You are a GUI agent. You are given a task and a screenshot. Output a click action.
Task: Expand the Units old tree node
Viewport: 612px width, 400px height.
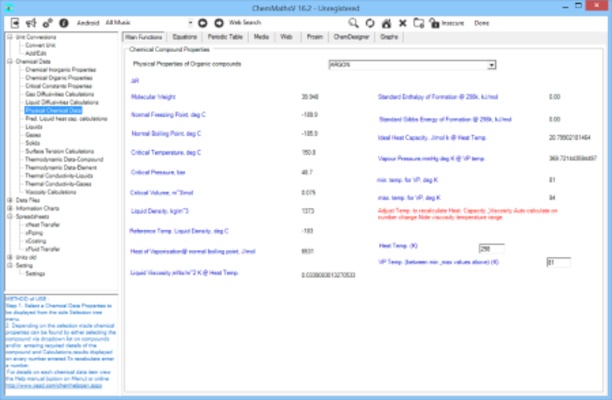pos(10,257)
